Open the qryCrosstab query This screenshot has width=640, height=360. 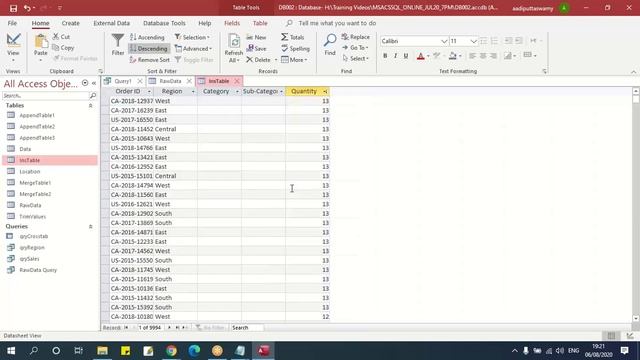(34, 236)
